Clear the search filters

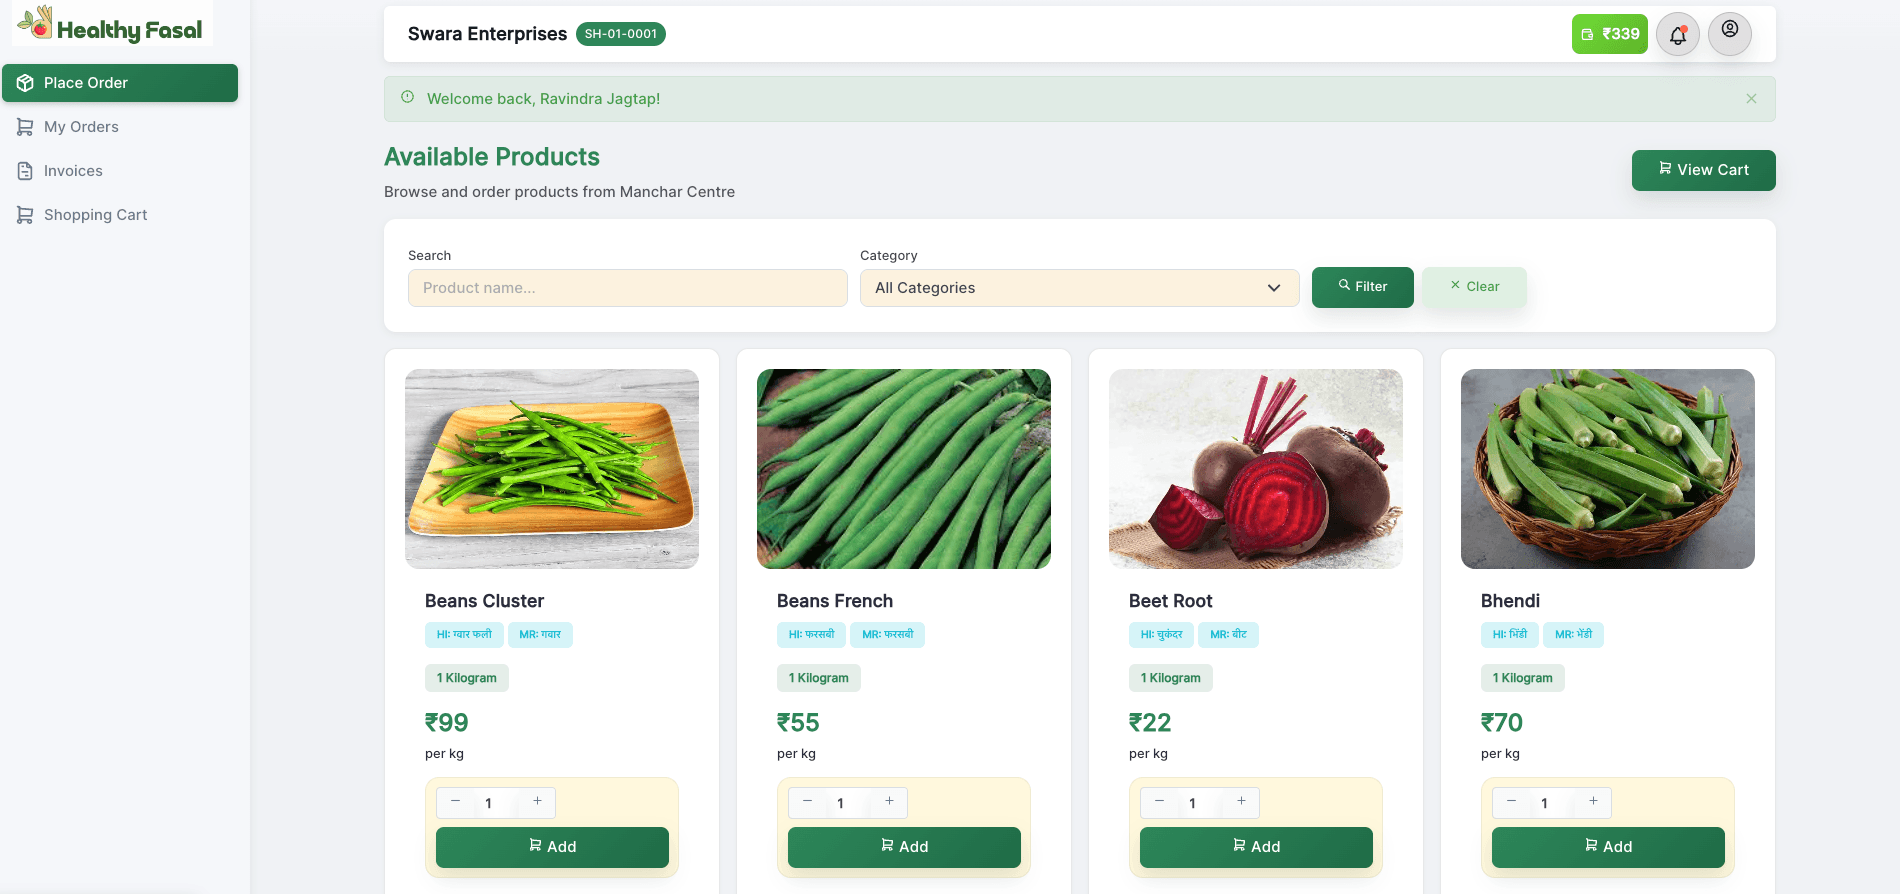[x=1474, y=287]
